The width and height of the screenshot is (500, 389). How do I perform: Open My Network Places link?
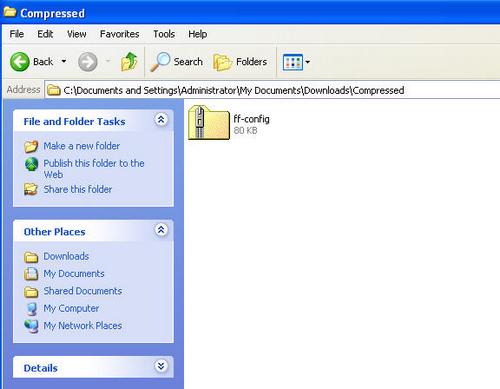click(83, 326)
